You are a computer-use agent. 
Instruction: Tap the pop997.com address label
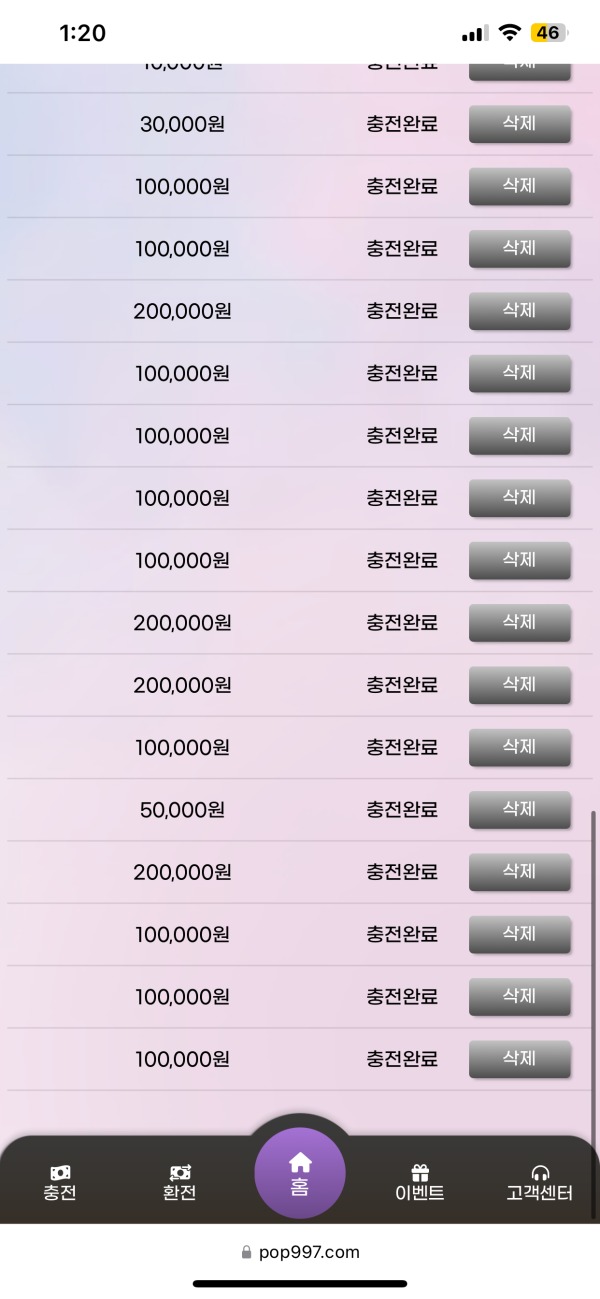(310, 1252)
